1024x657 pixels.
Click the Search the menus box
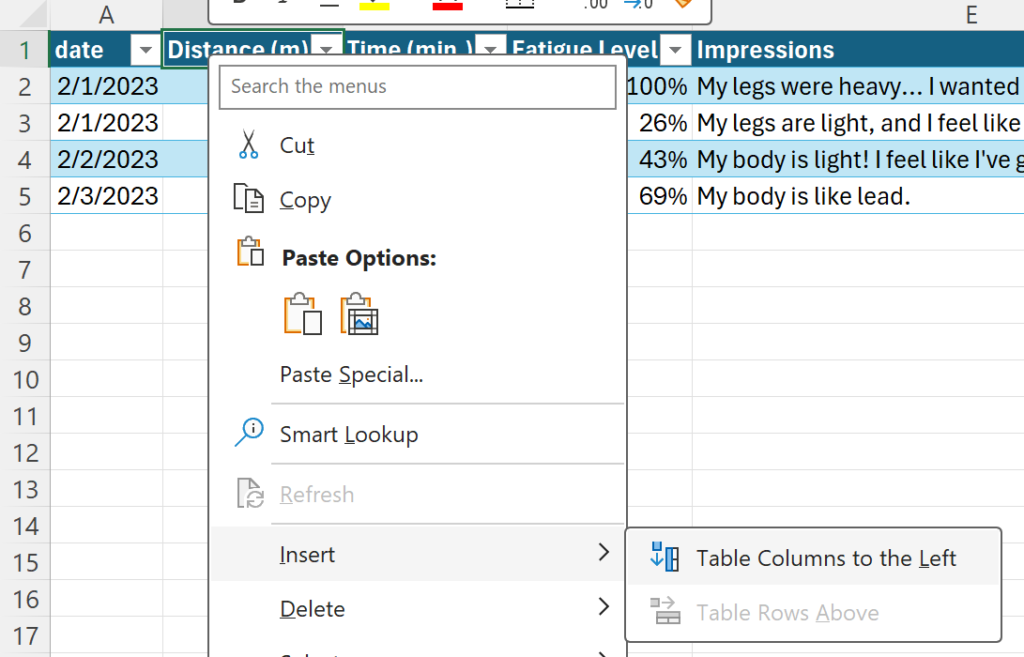pos(418,87)
